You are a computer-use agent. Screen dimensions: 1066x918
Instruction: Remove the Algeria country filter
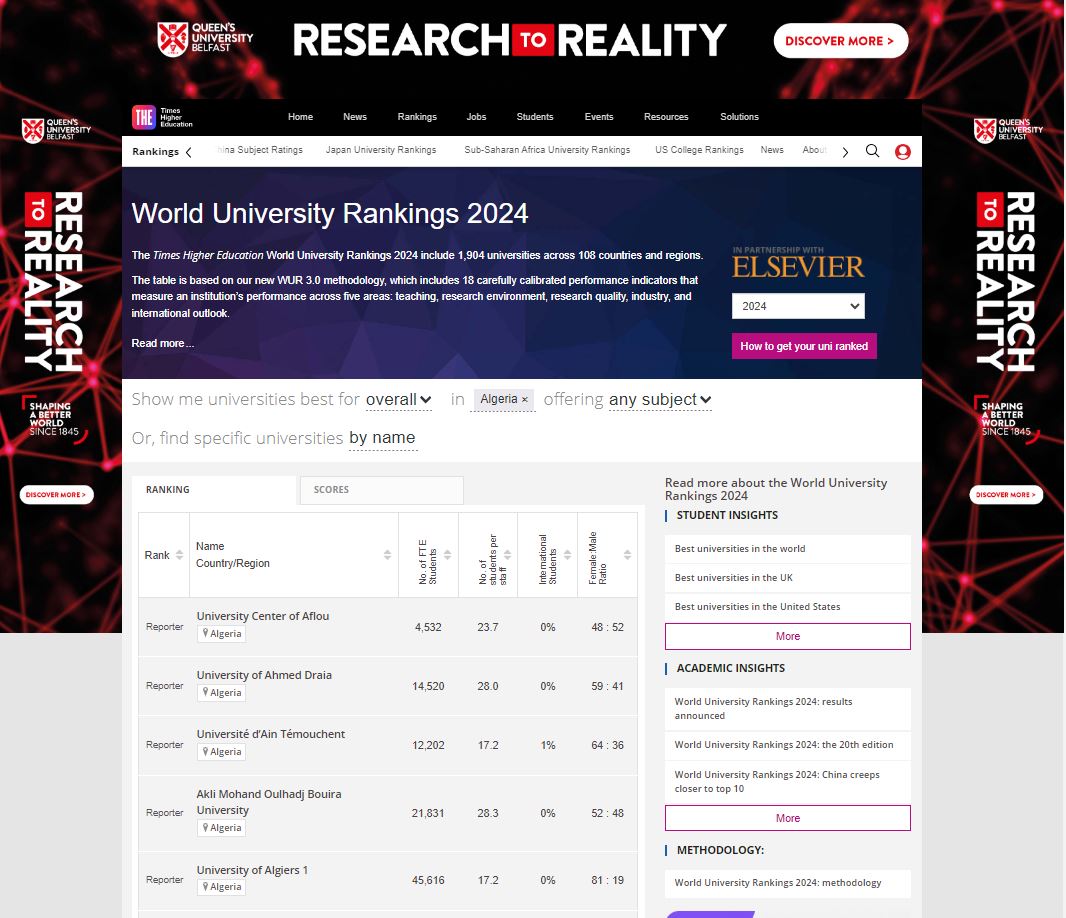tap(524, 400)
